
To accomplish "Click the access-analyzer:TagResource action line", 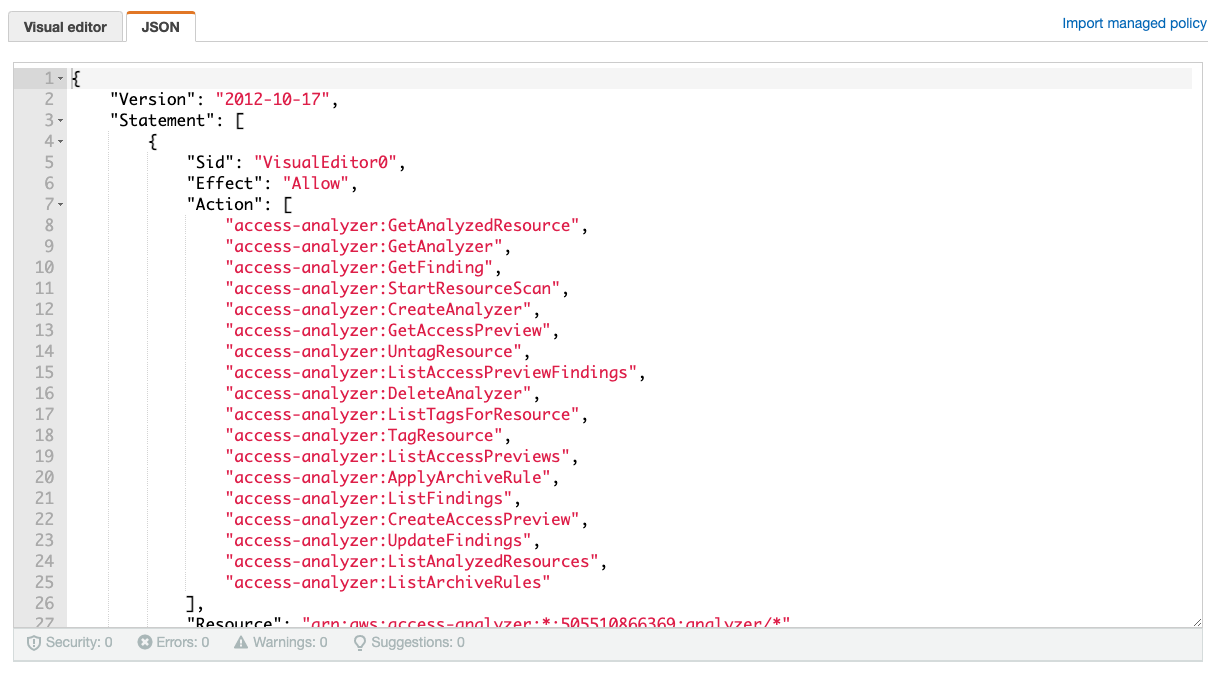I will (x=364, y=435).
